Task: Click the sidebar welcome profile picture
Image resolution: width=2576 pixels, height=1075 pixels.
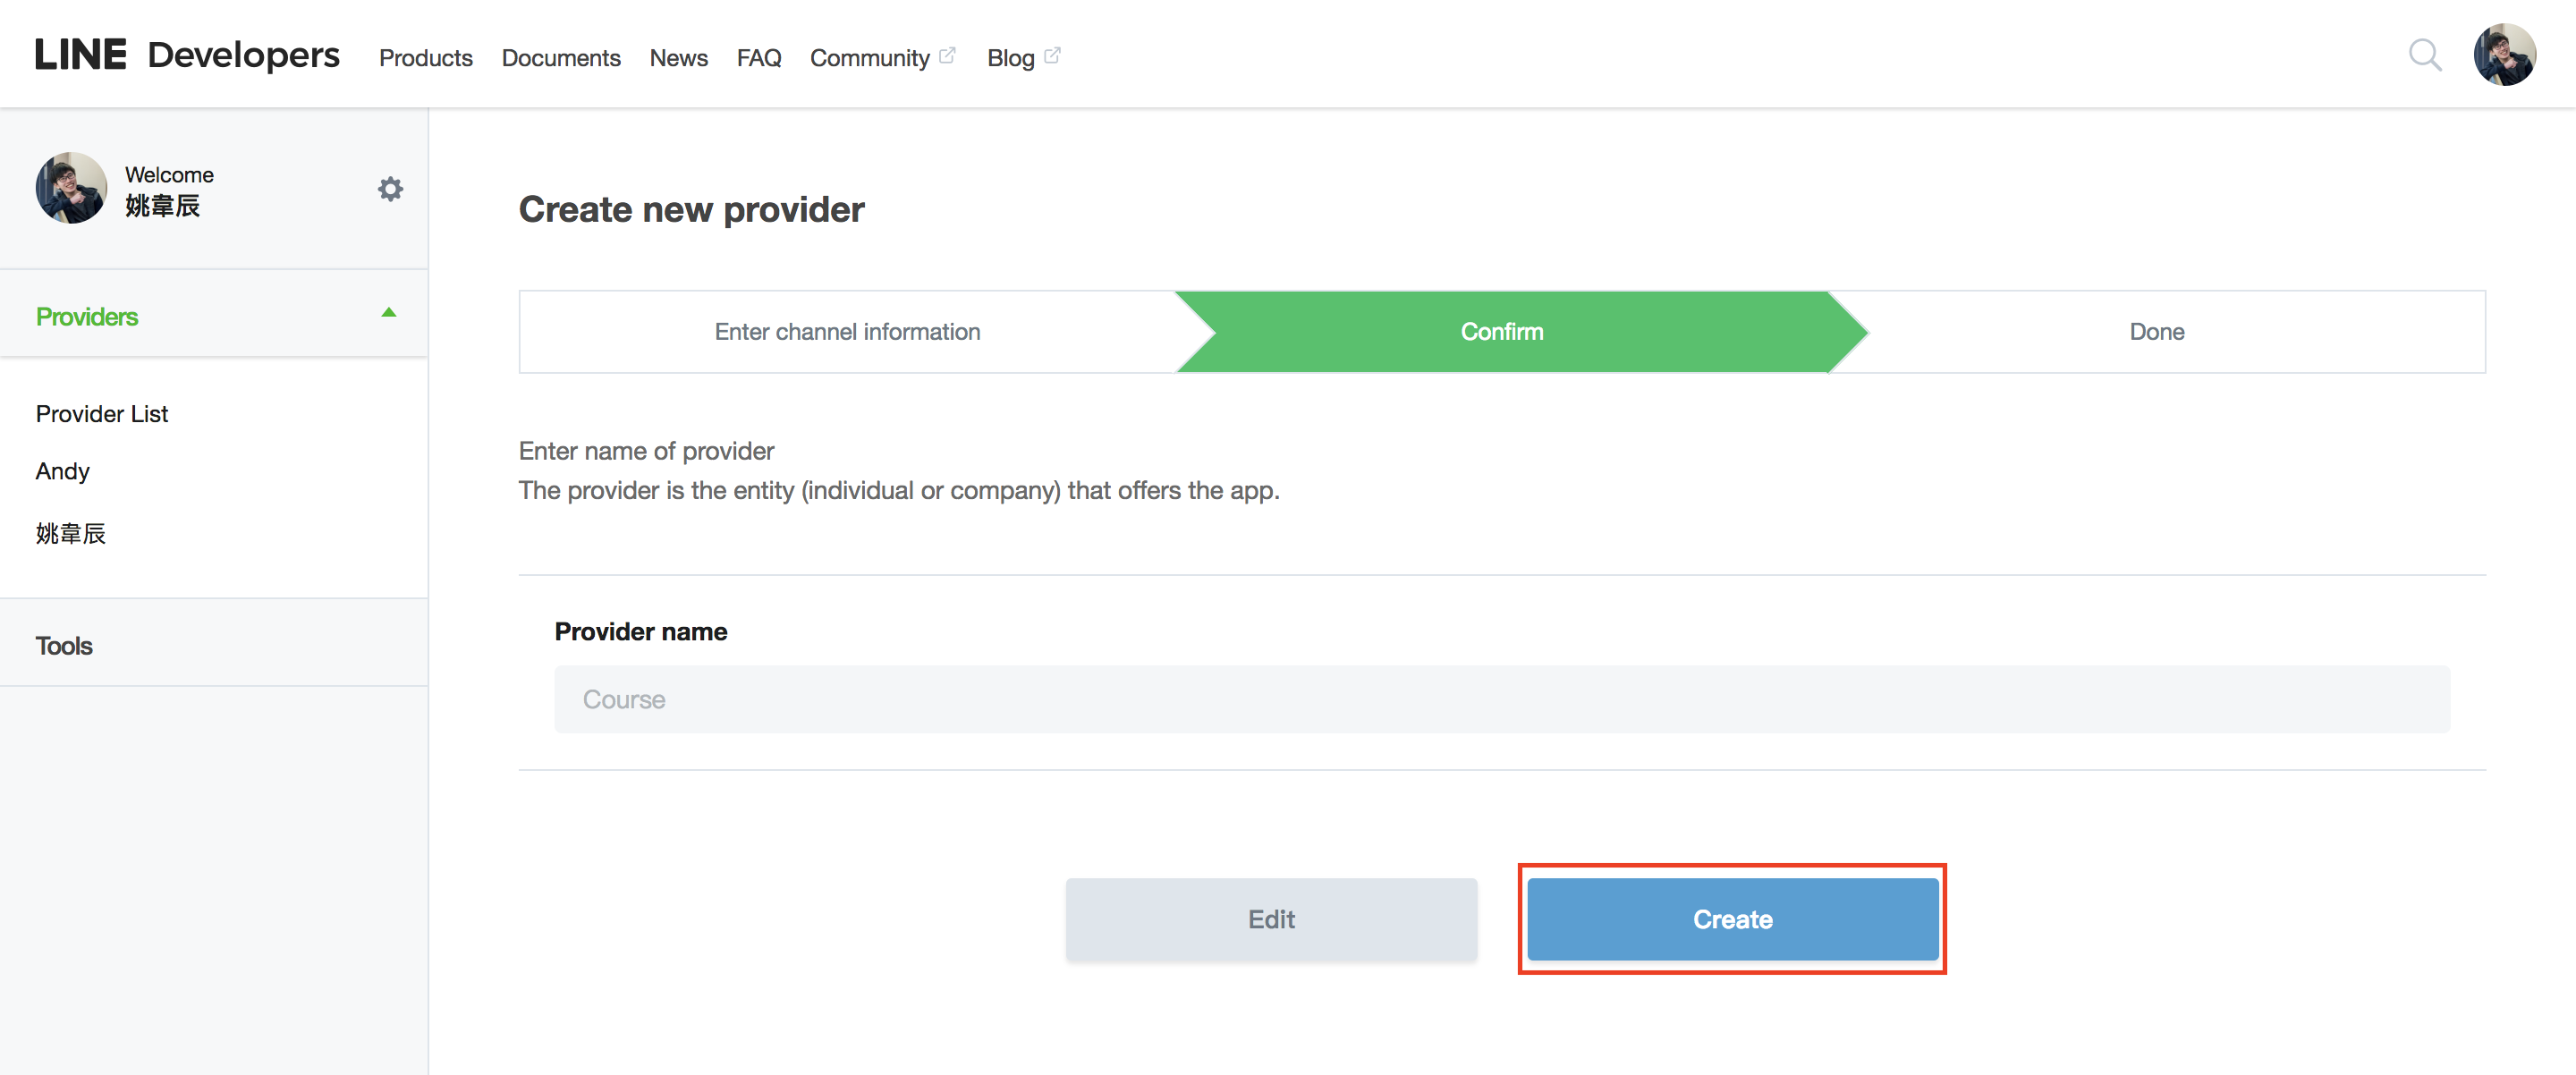Action: (x=71, y=188)
